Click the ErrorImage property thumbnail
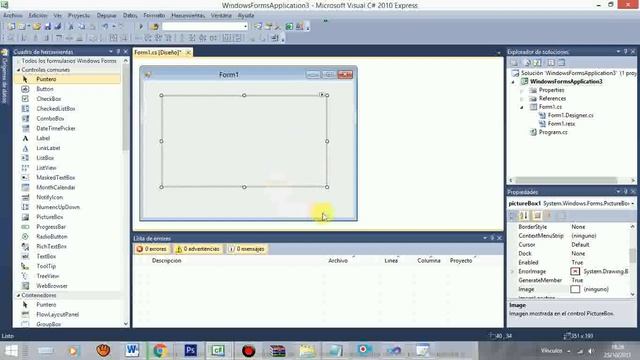640x360 pixels. point(575,271)
